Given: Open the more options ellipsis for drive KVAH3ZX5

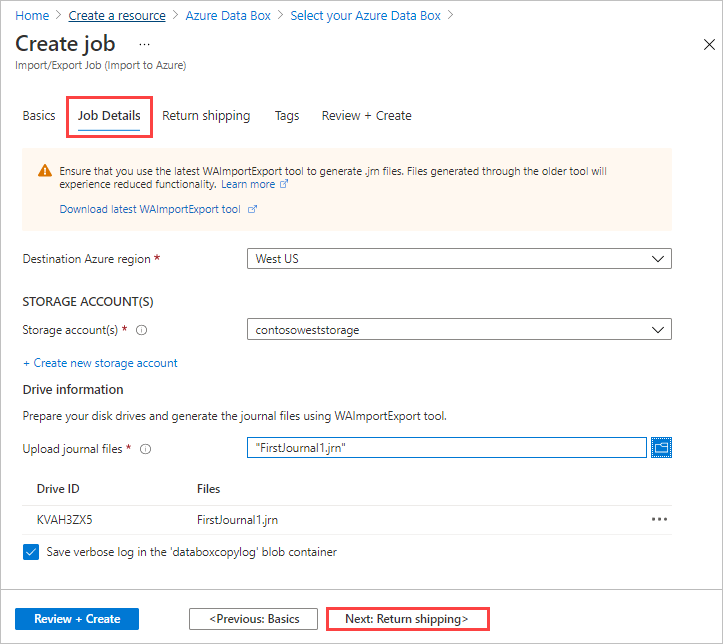Looking at the screenshot, I should (x=659, y=519).
